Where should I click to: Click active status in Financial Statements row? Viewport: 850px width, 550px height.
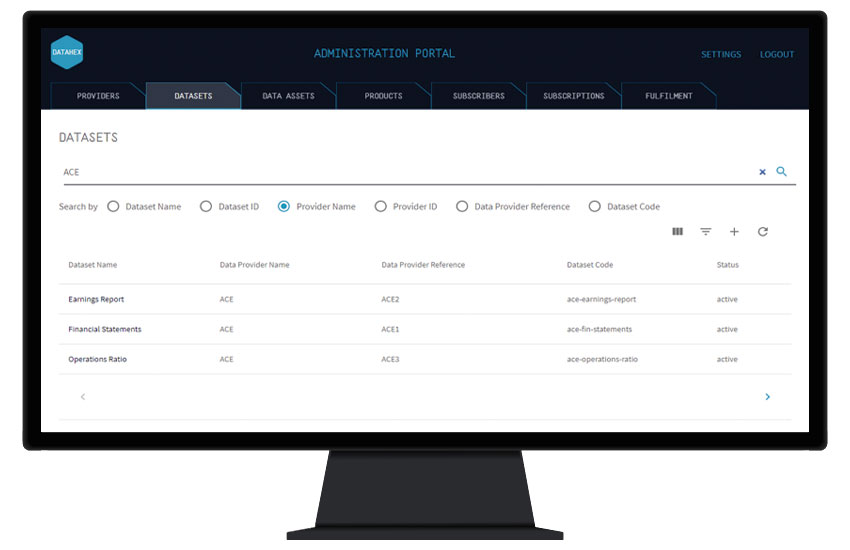(727, 329)
